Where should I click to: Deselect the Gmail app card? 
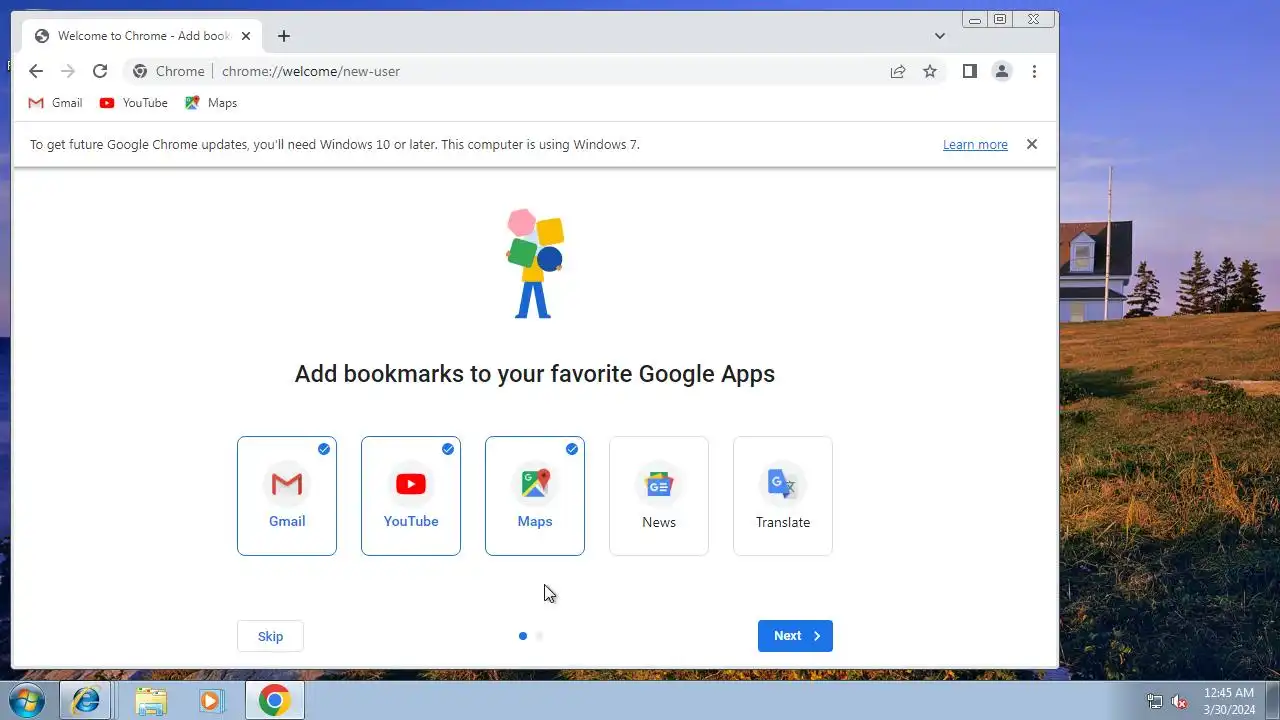coord(287,496)
